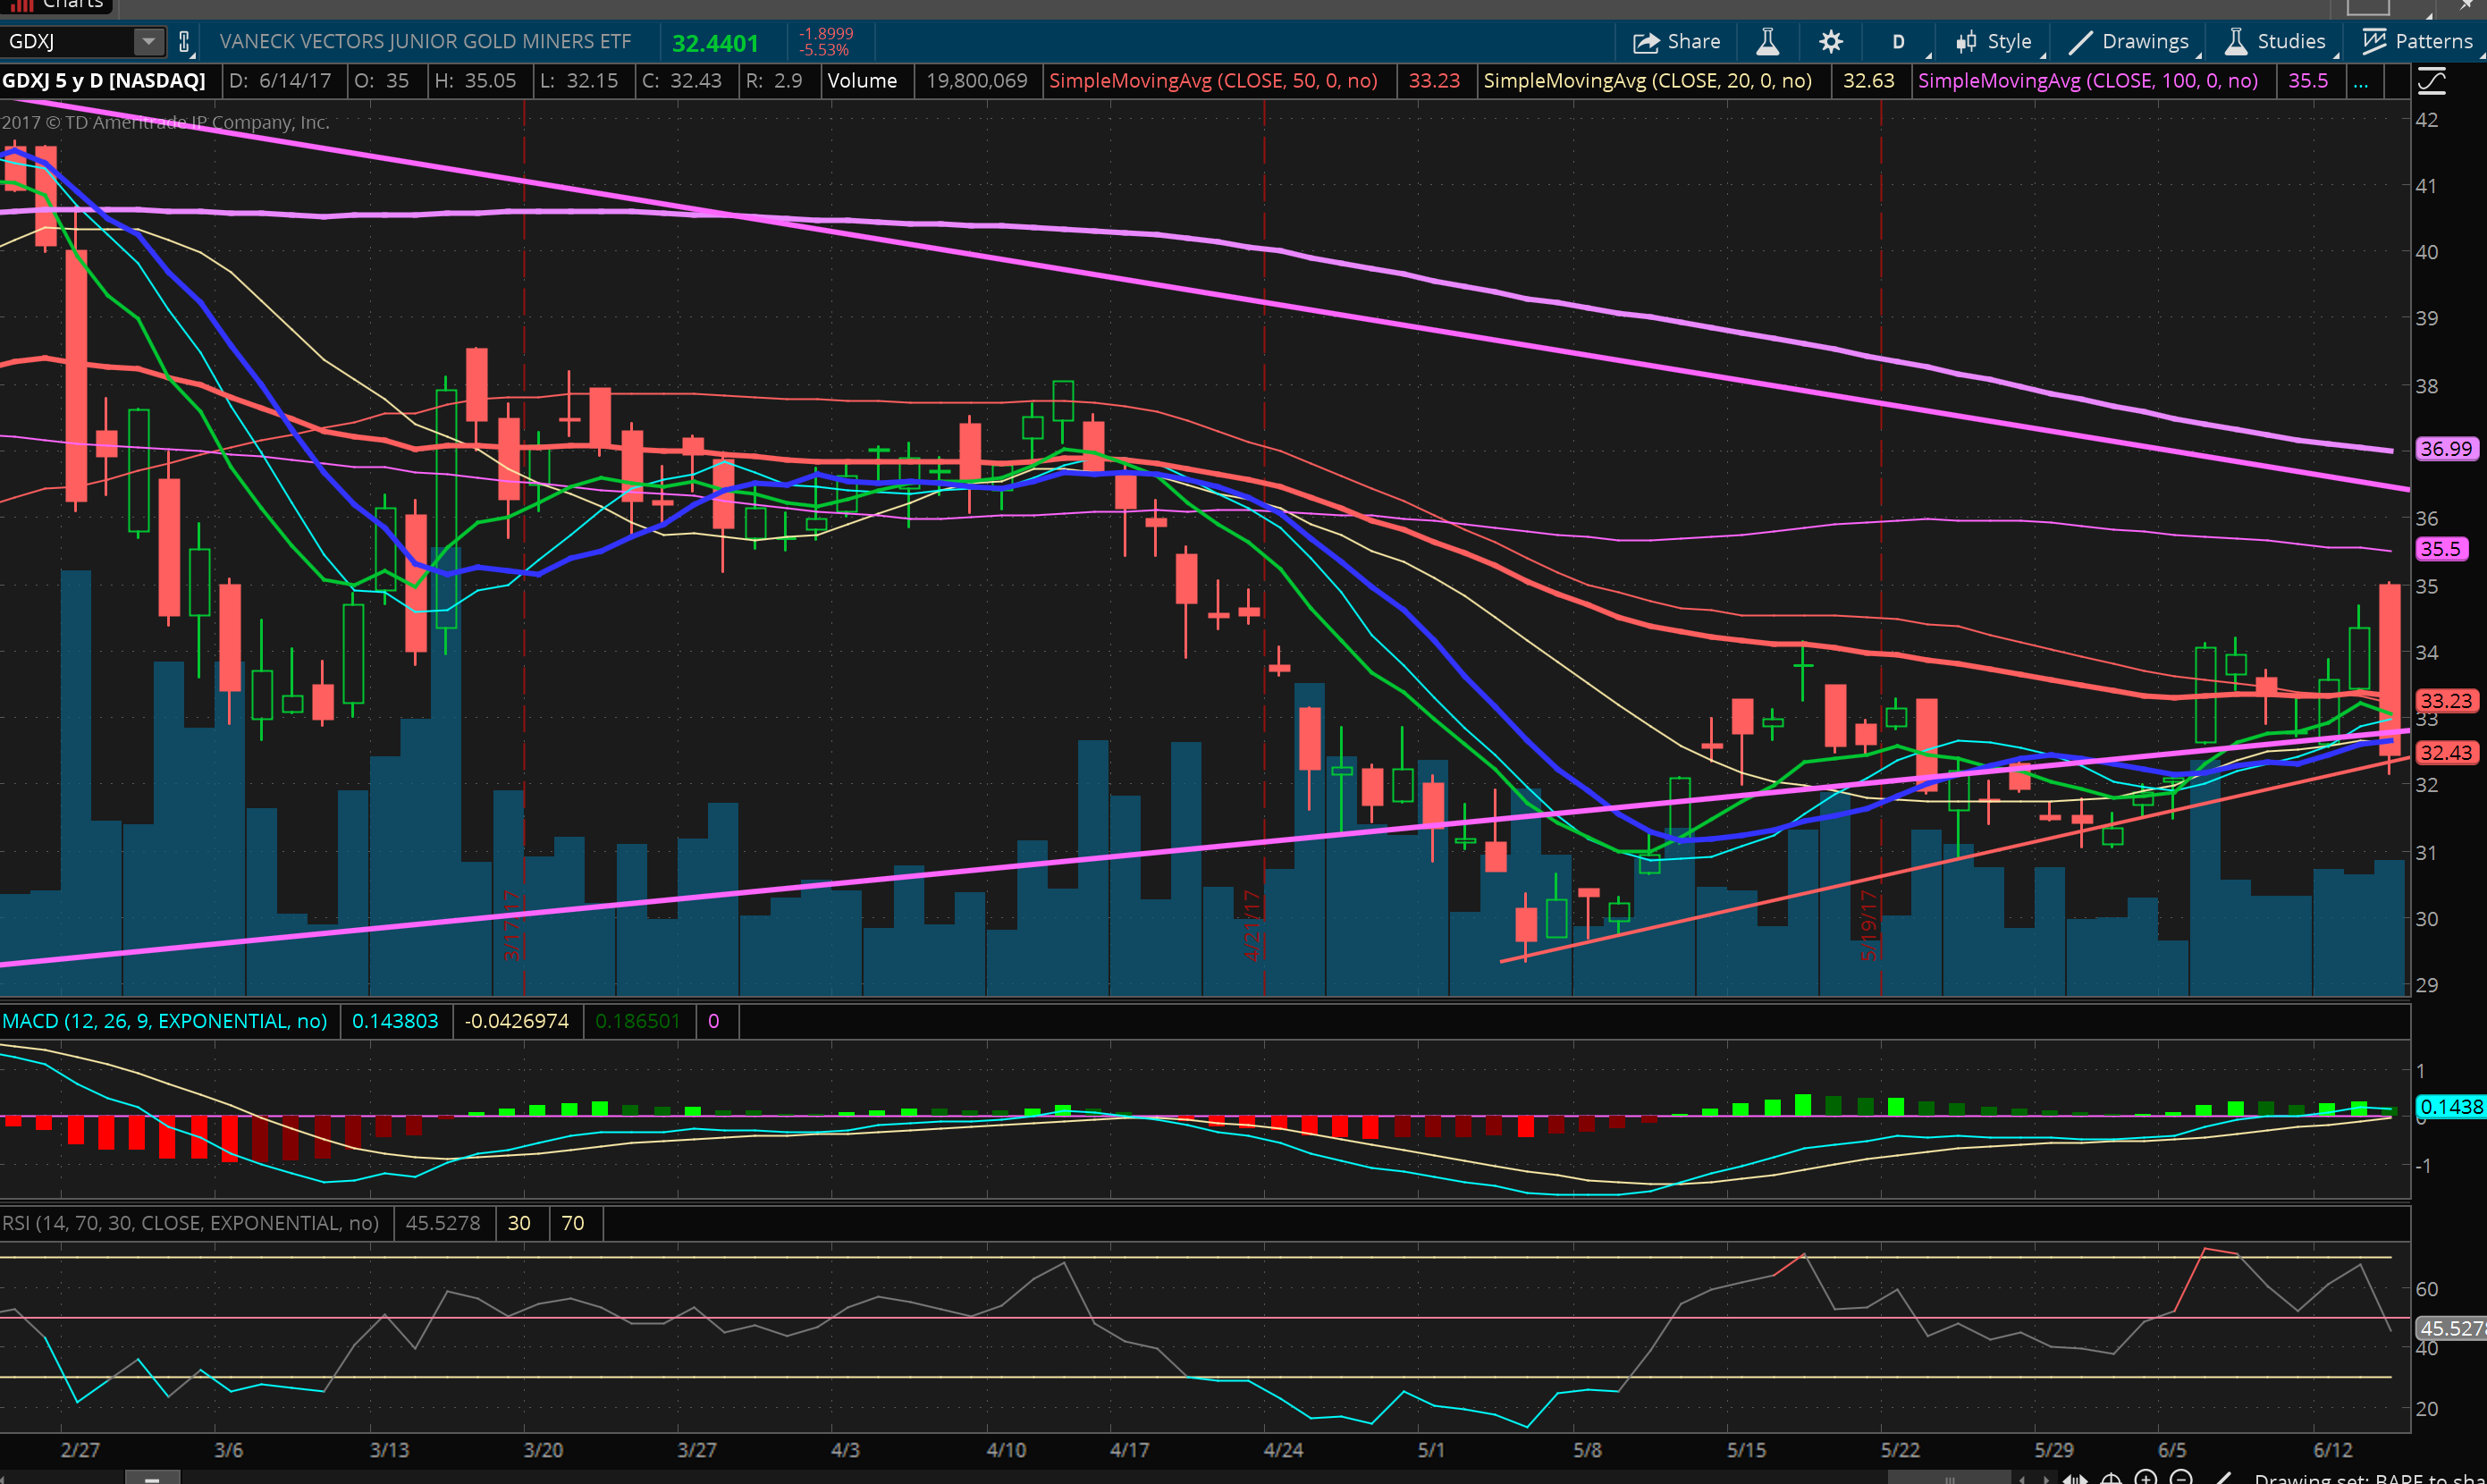Click the symbol link clipboard icon

(184, 42)
